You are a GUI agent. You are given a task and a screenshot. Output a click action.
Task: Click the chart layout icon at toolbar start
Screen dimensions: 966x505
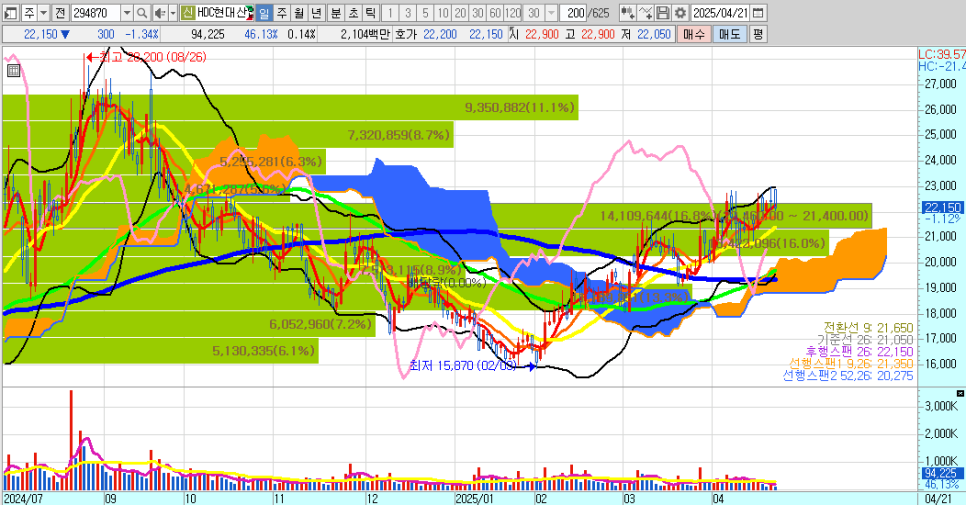(11, 12)
